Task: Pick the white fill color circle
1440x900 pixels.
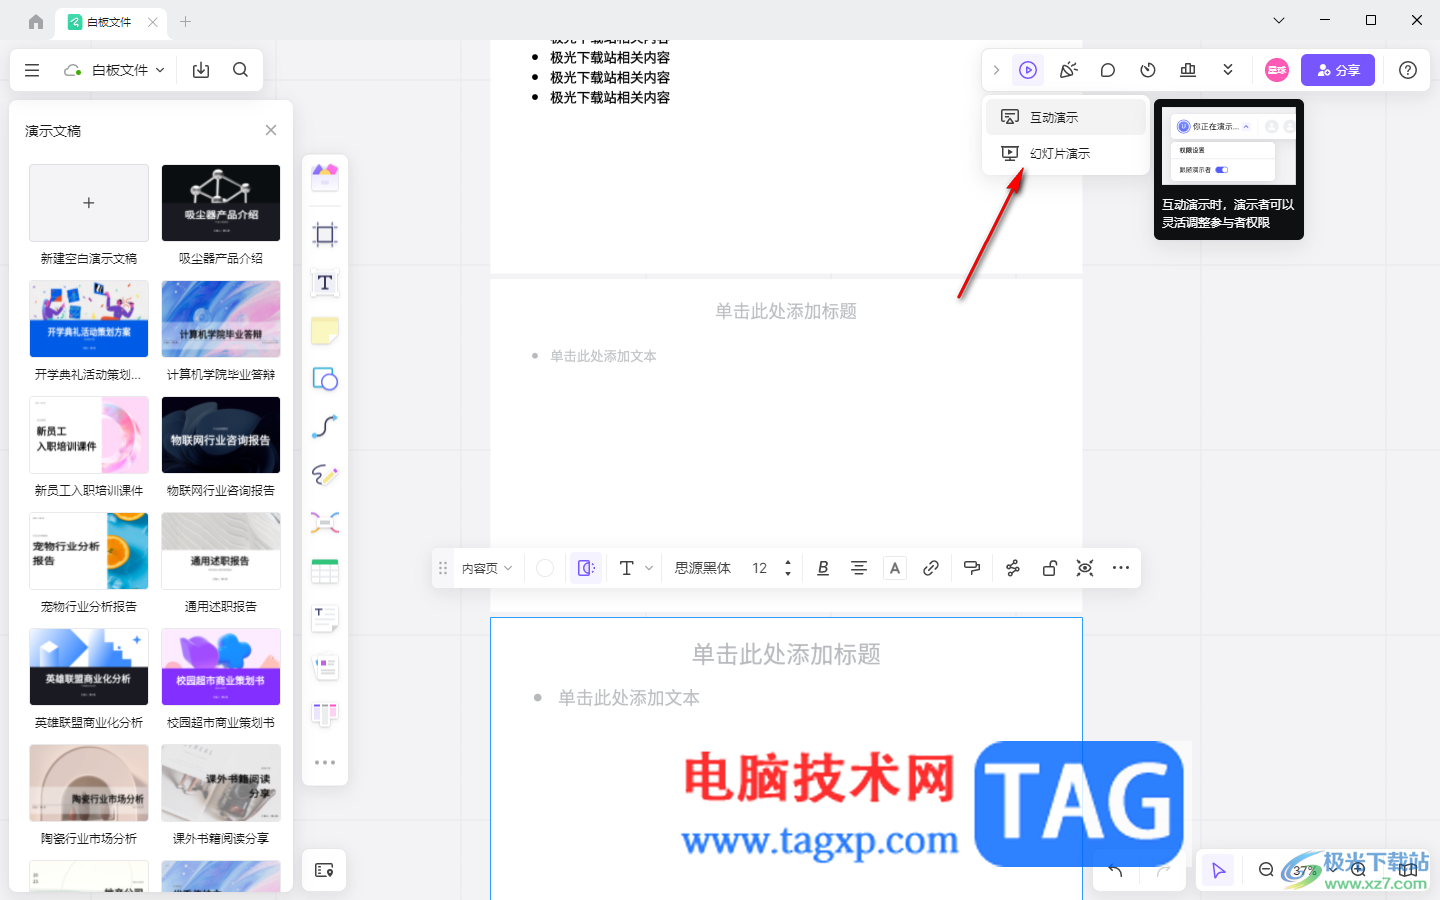Action: point(545,568)
